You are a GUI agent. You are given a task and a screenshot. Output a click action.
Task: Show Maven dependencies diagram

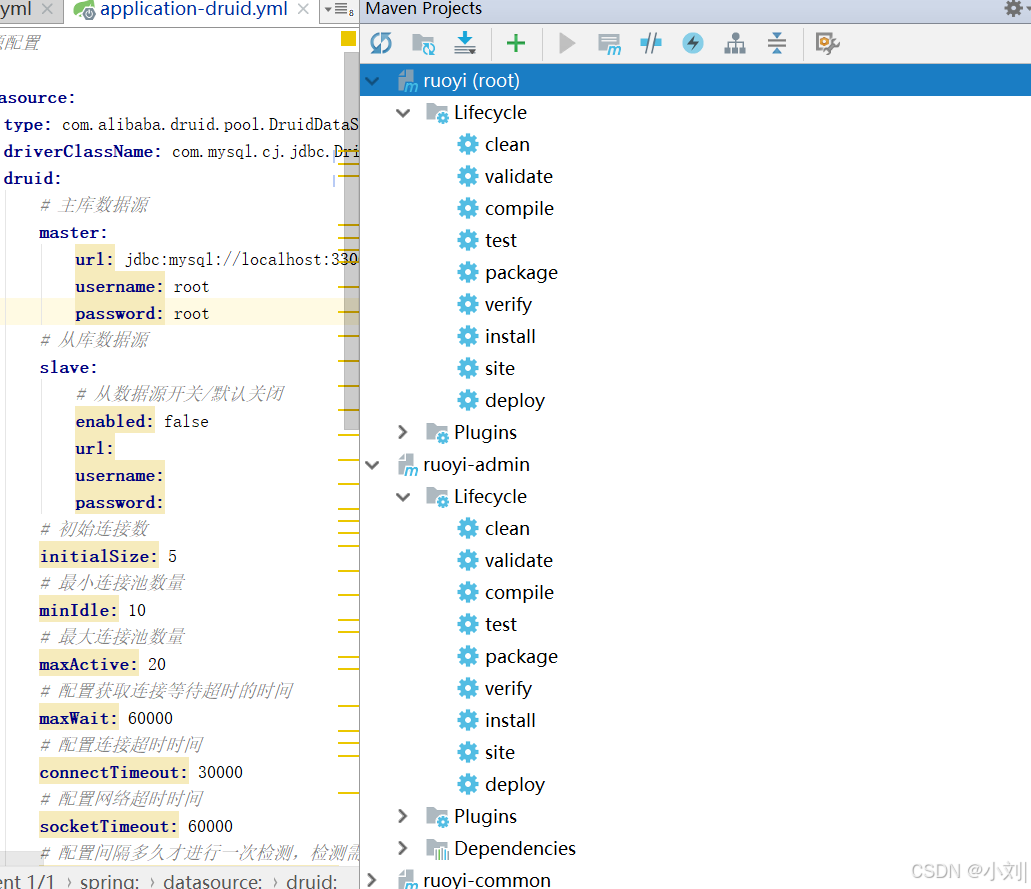point(735,43)
